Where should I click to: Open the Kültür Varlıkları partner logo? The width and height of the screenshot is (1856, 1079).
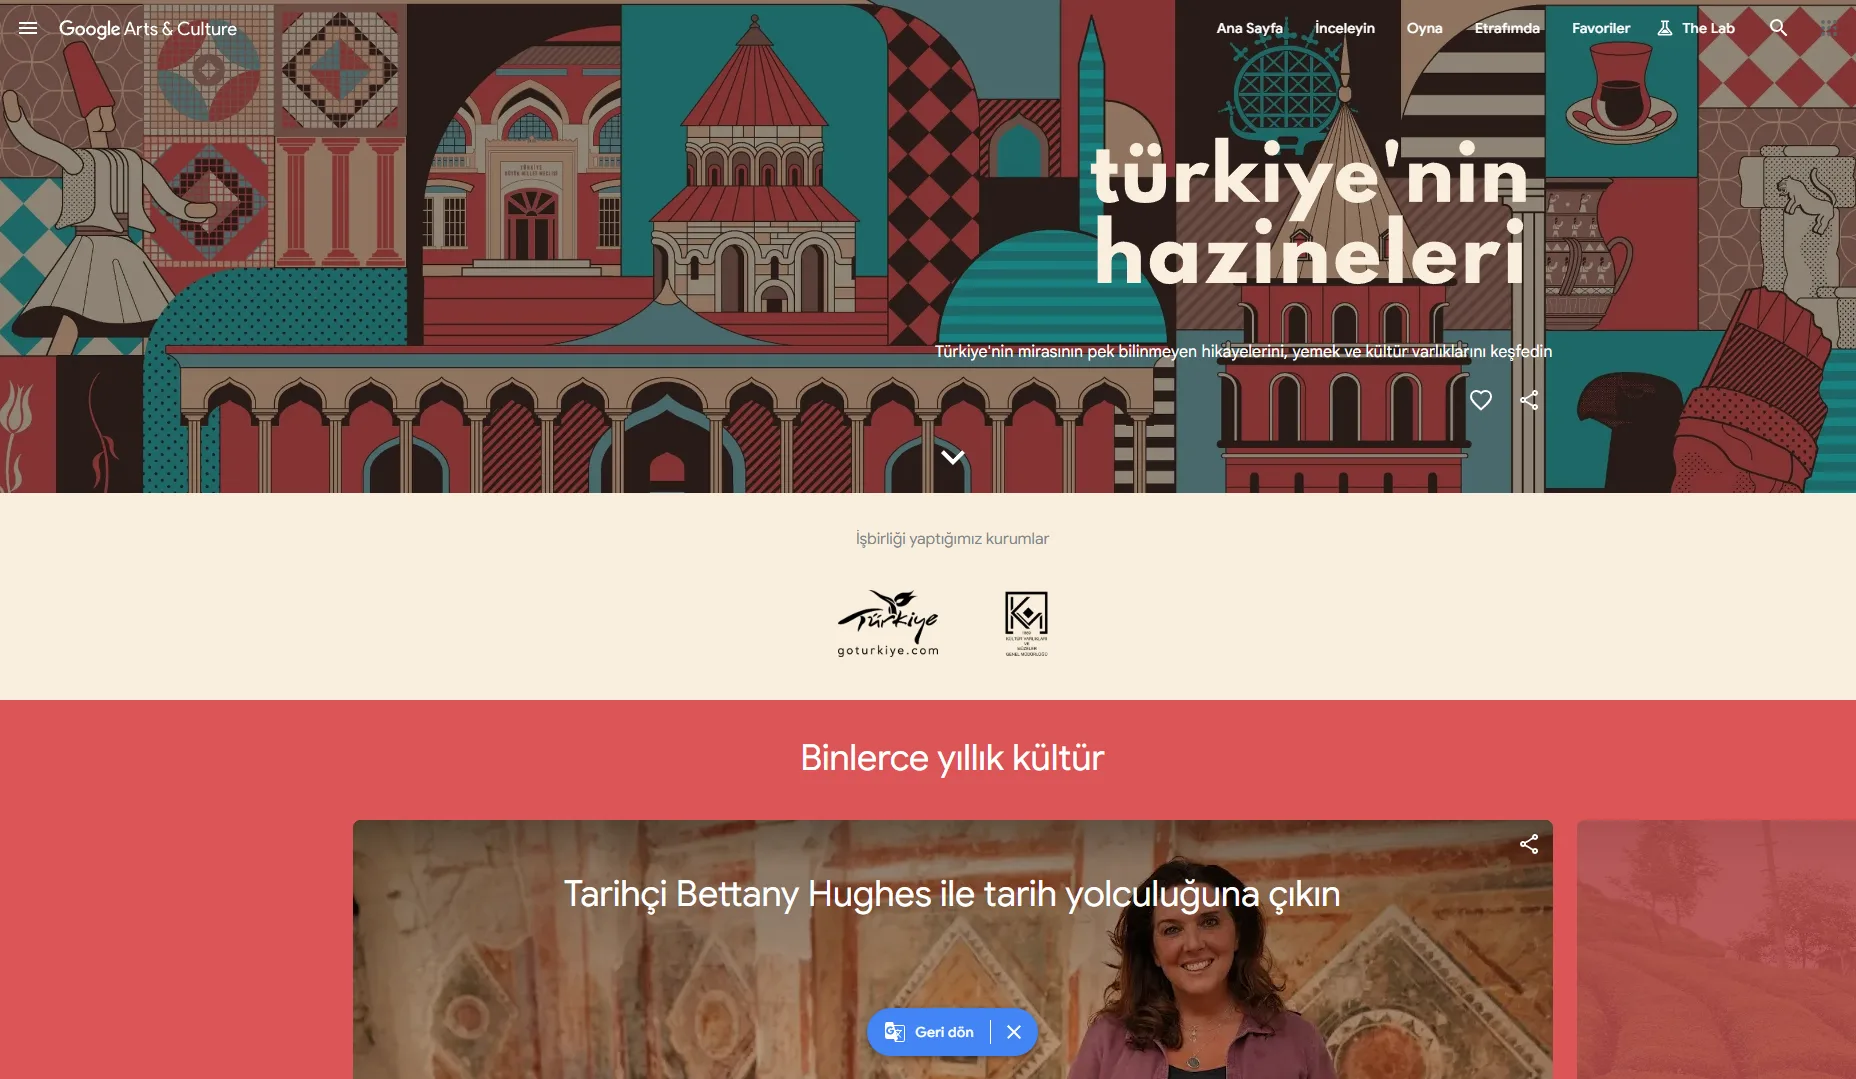(x=1027, y=623)
